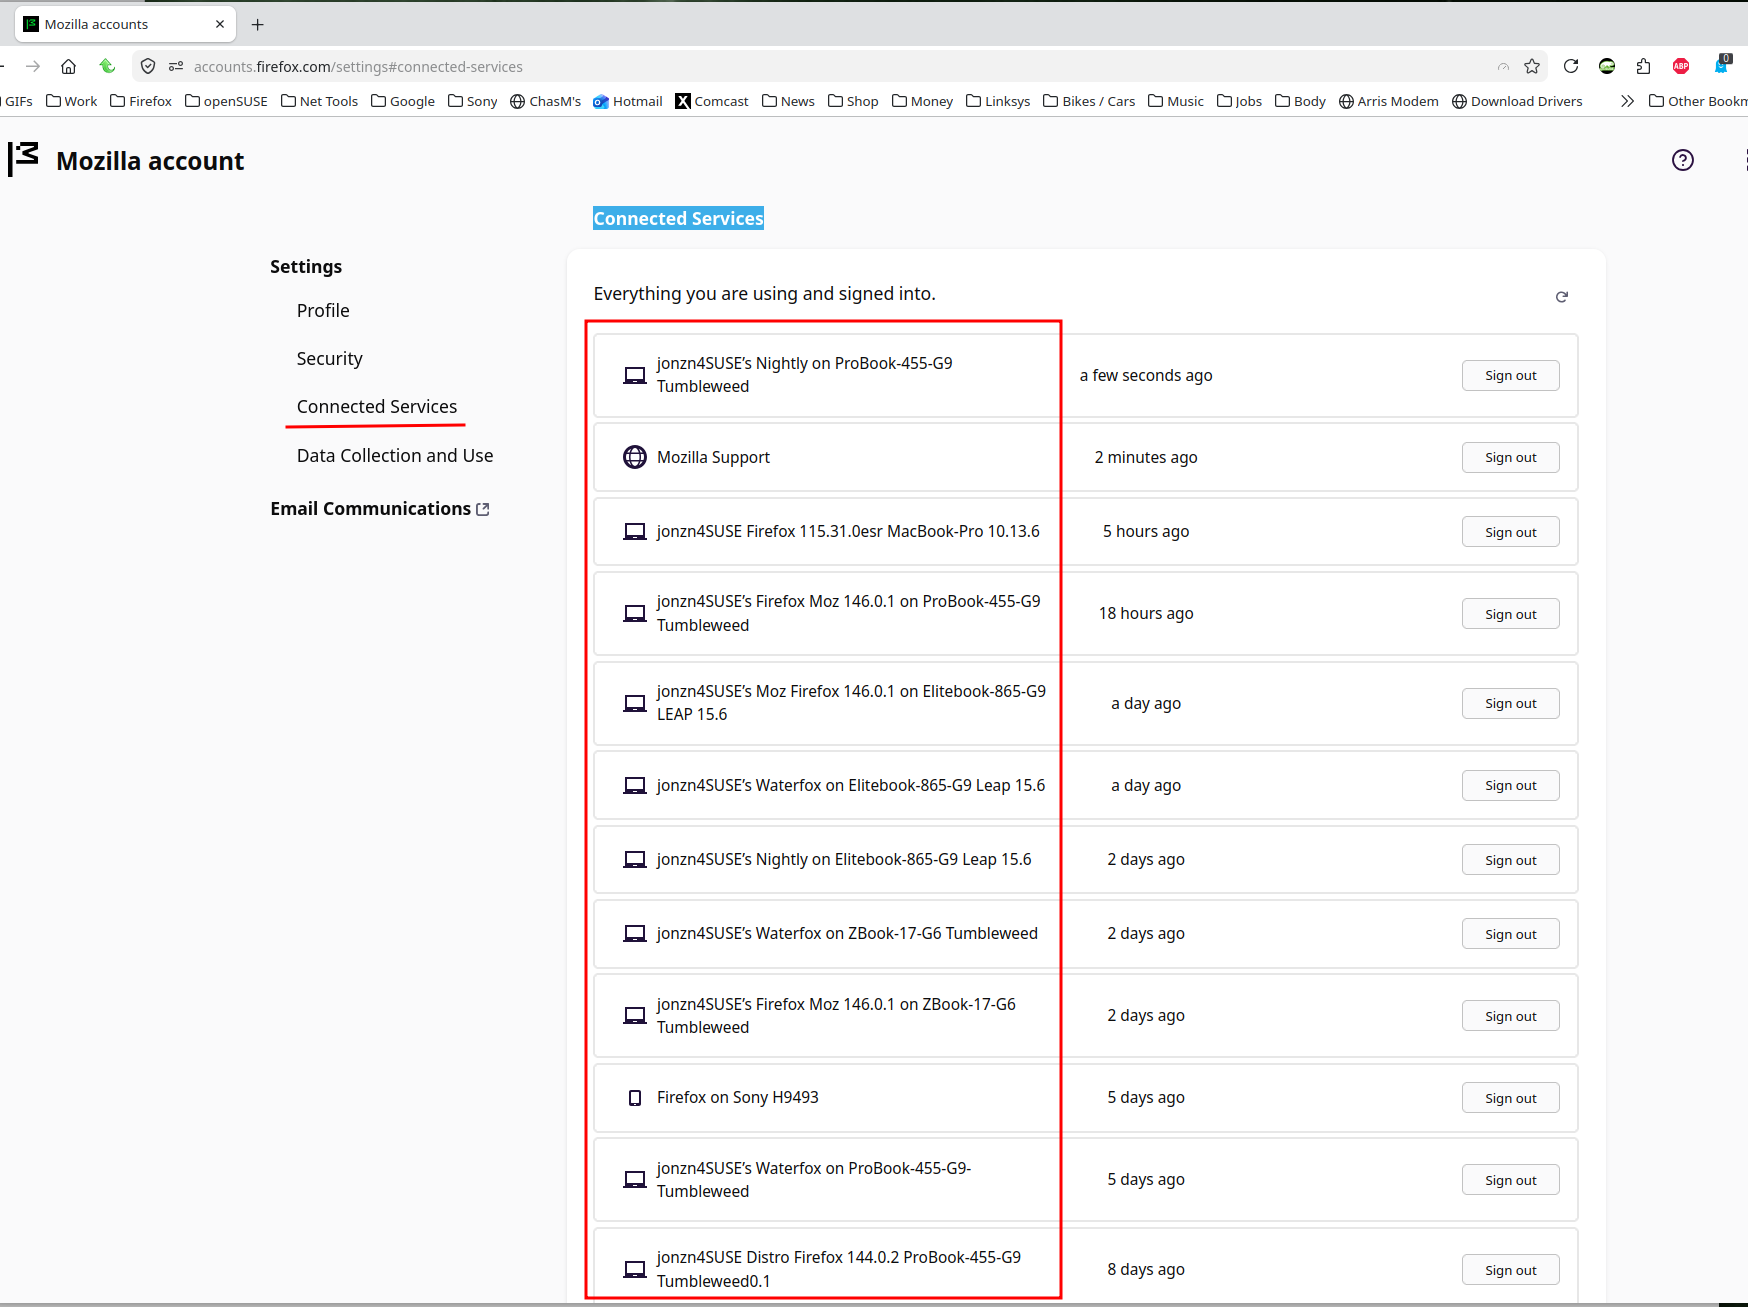Viewport: 1748px width, 1307px height.
Task: Click the browser reload page icon
Action: point(1570,66)
